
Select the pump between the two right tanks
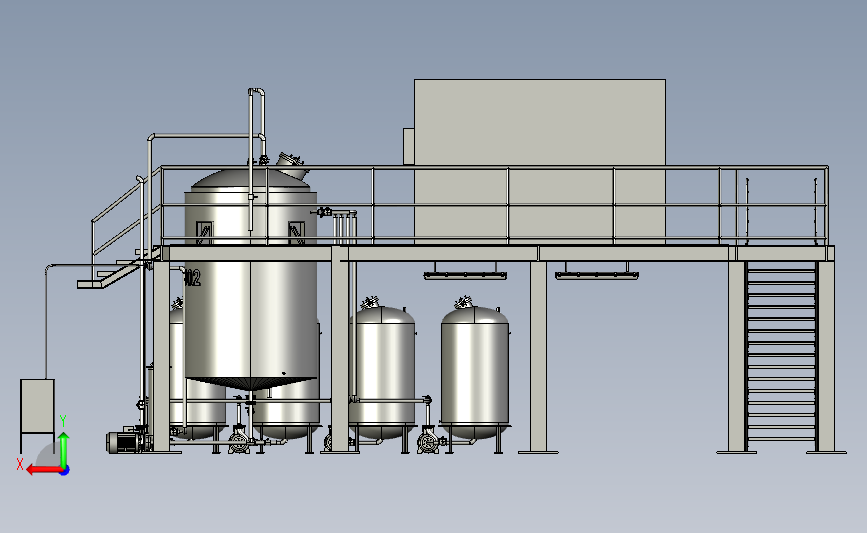428,440
